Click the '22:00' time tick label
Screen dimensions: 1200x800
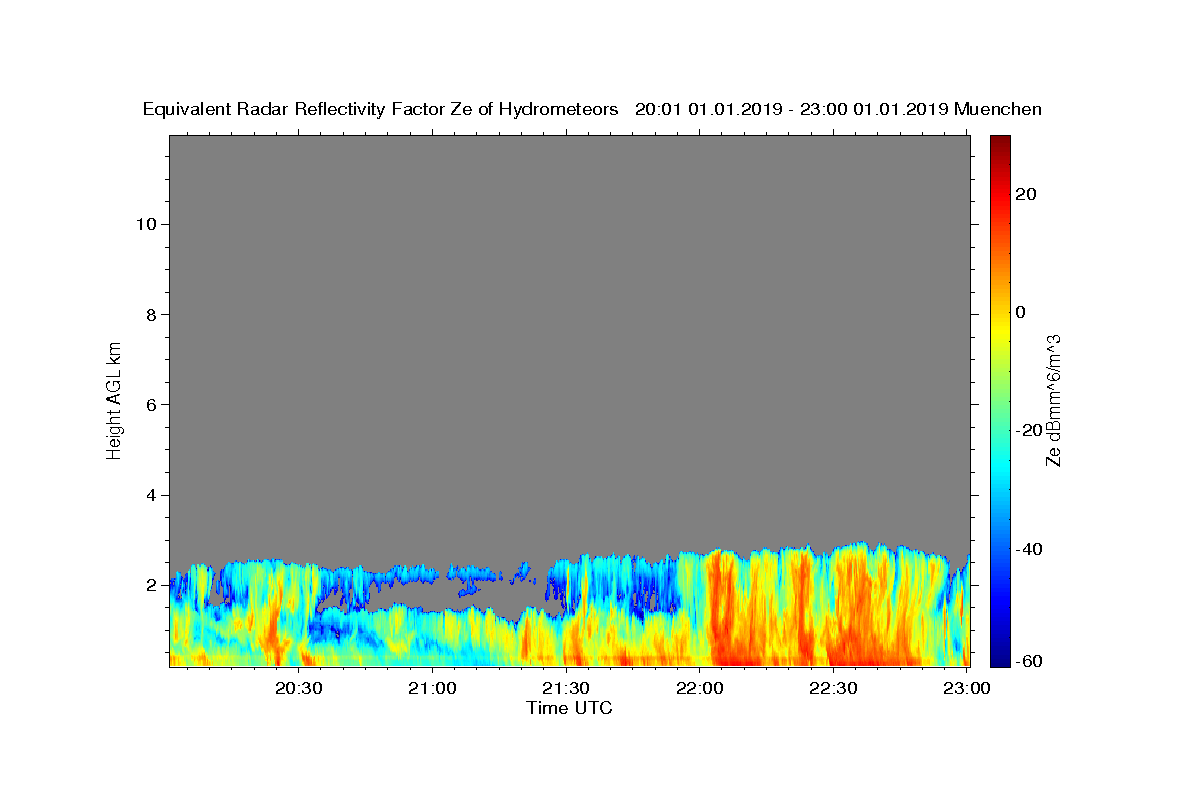pyautogui.click(x=700, y=688)
